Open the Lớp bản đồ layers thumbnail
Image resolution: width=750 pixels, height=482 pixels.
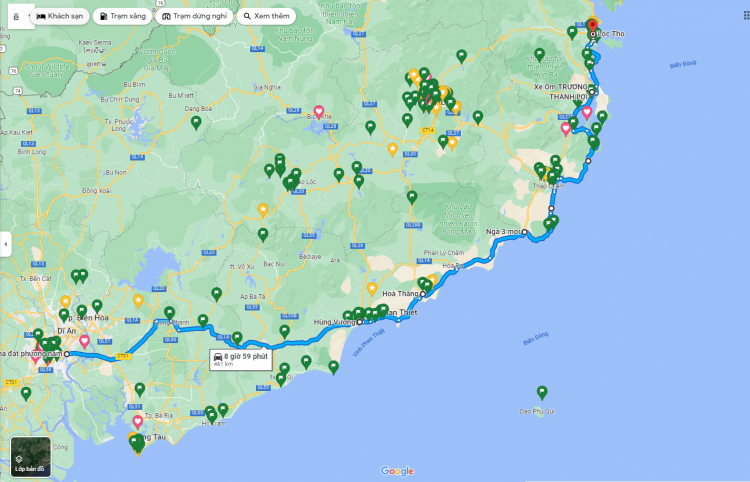pyautogui.click(x=31, y=457)
